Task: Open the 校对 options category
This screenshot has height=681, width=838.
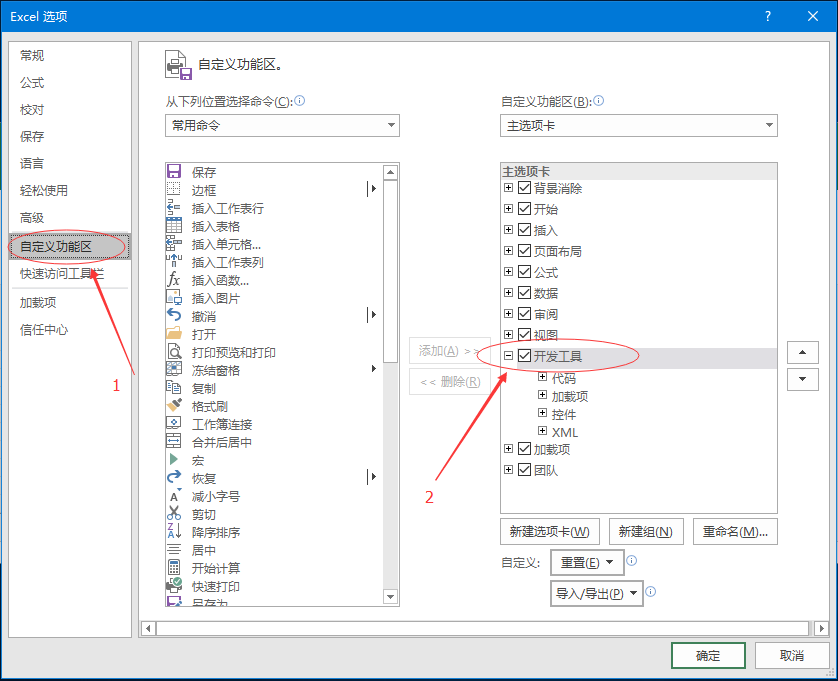Action: pyautogui.click(x=32, y=110)
